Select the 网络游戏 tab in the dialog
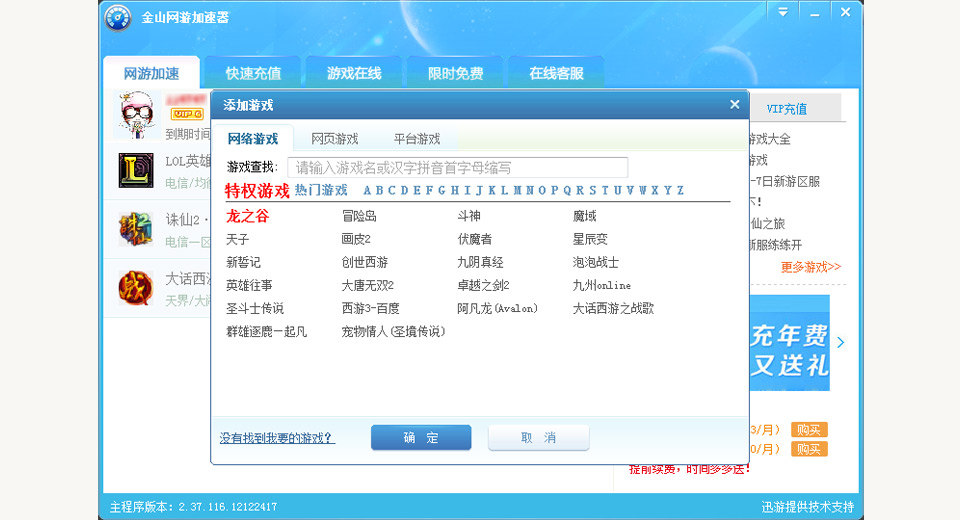Viewport: 960px width, 520px height. 253,139
